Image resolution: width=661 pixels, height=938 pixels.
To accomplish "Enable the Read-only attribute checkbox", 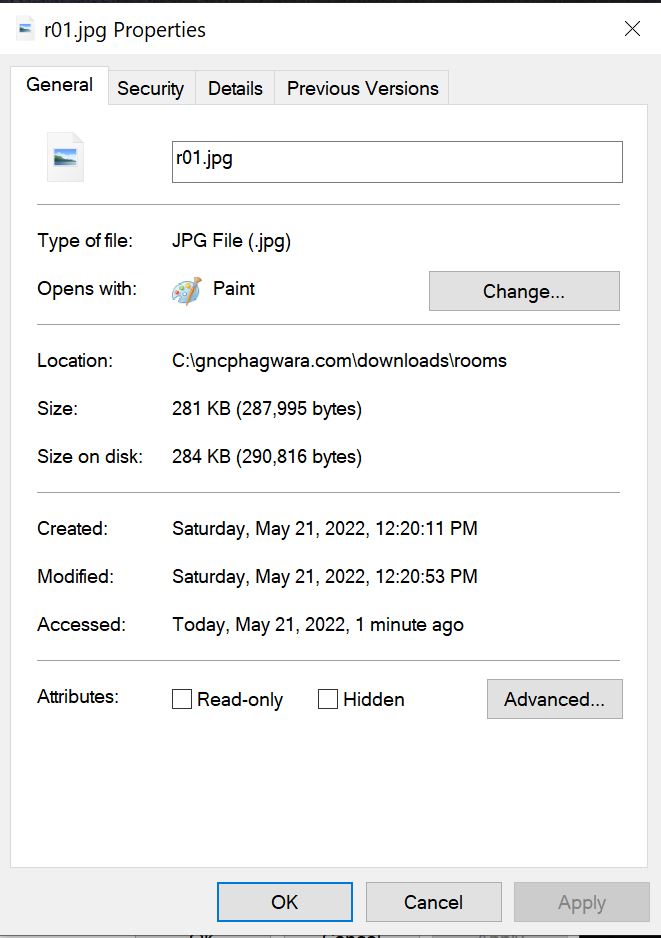I will pyautogui.click(x=182, y=699).
